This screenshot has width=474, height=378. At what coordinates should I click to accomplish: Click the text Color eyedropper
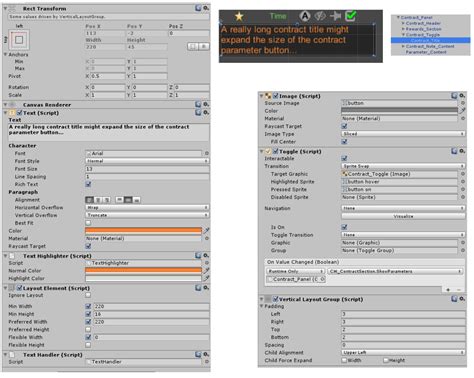(207, 230)
